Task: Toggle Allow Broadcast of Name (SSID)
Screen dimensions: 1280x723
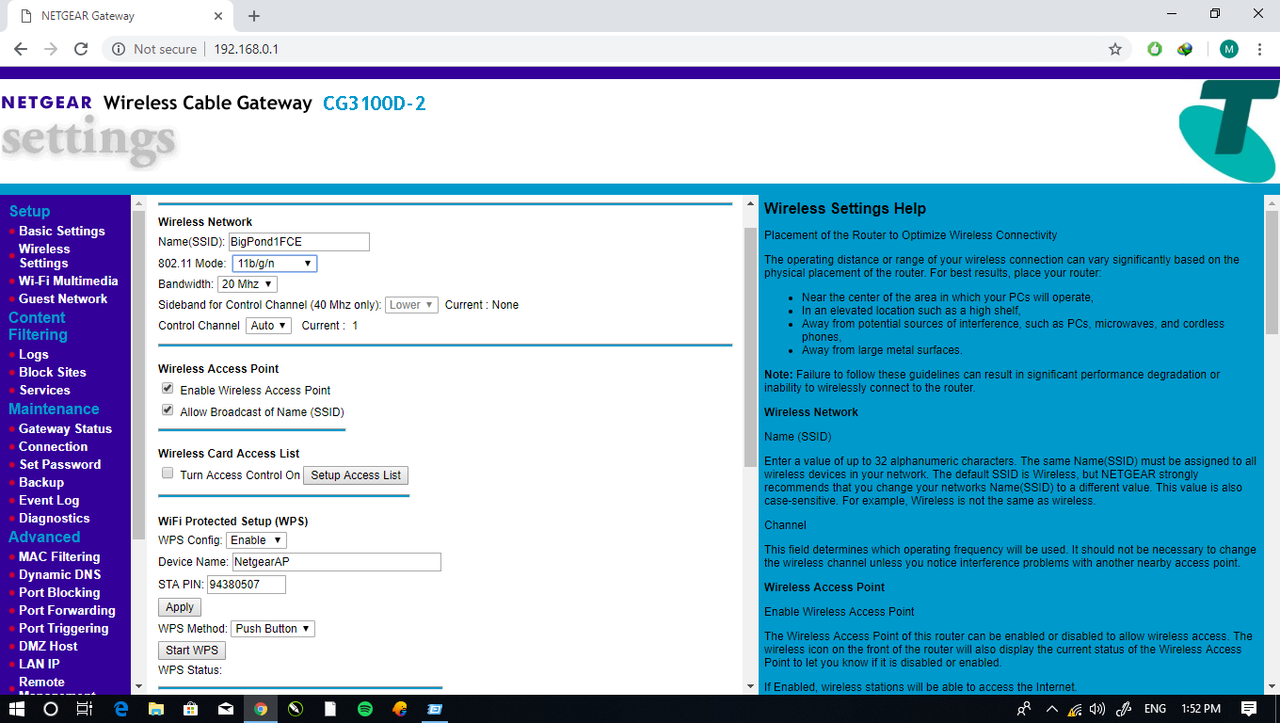Action: pyautogui.click(x=168, y=411)
